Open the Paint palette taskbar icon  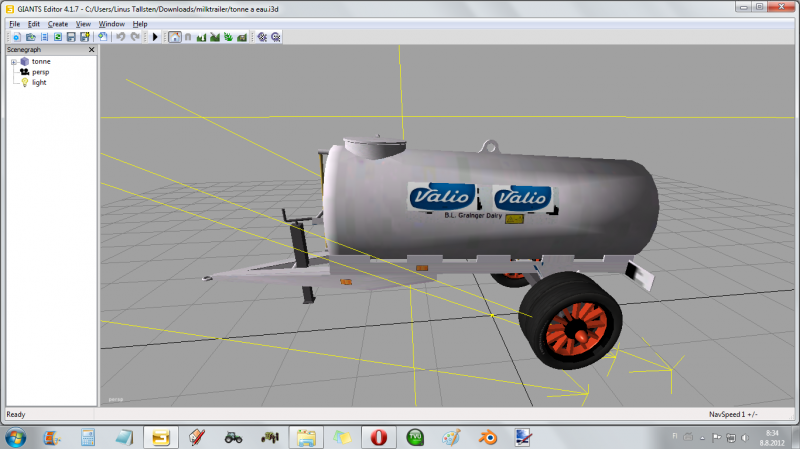click(451, 438)
